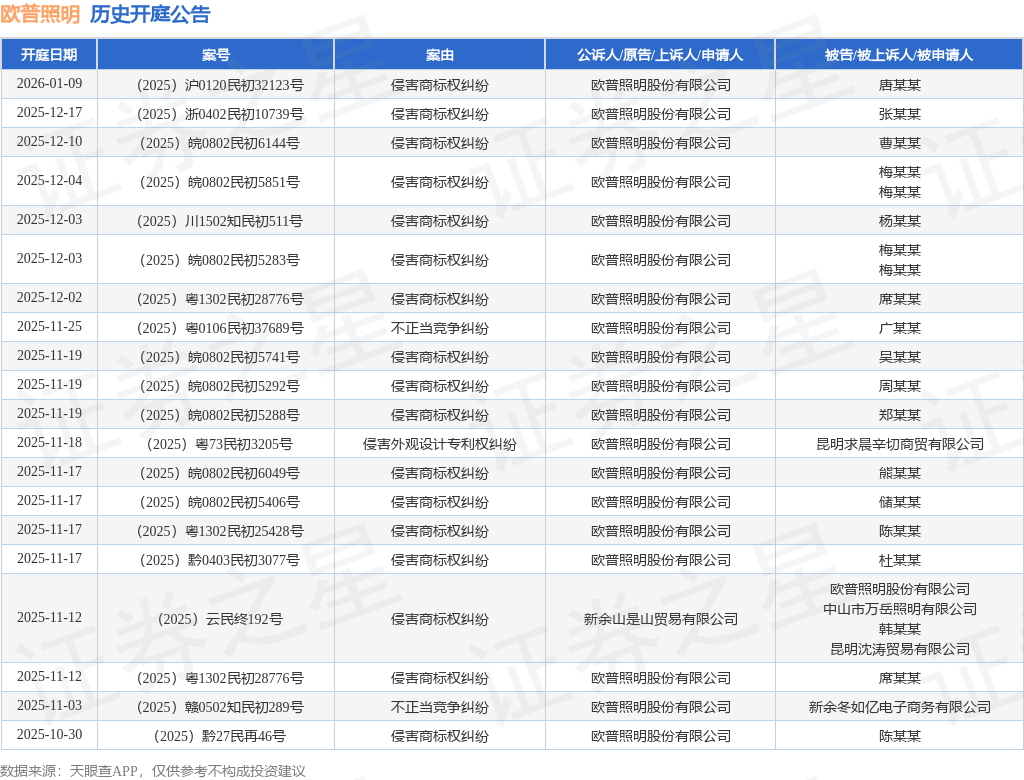Click defendant 吴某某
The image size is (1024, 780).
899,357
